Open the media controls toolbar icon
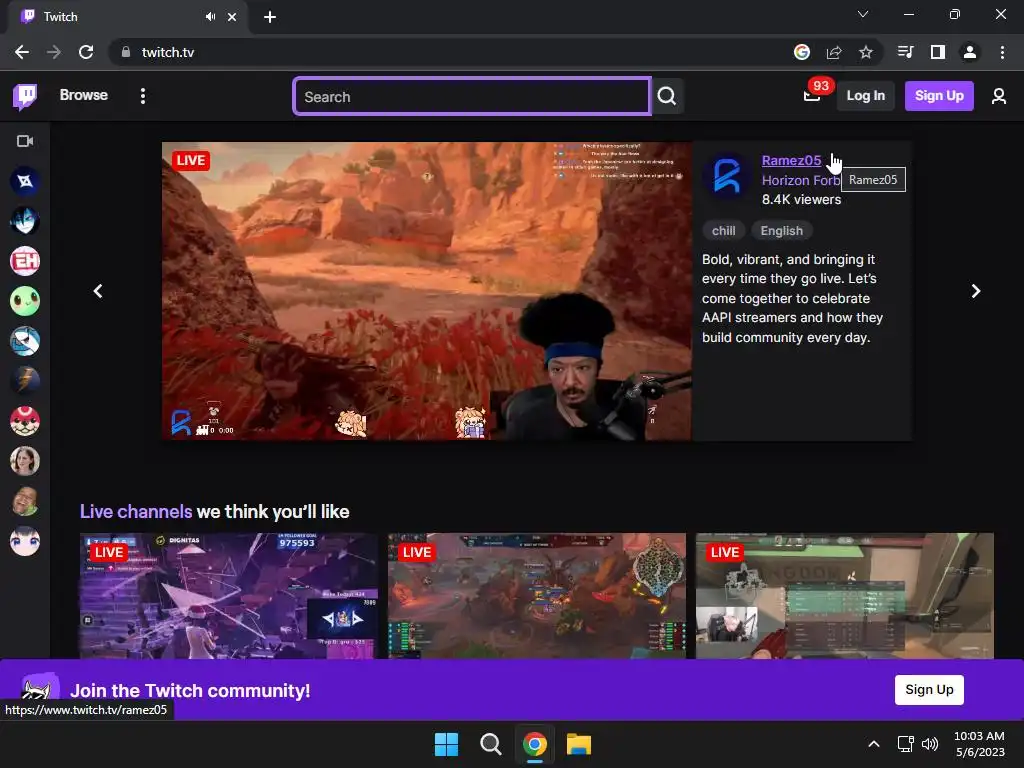 (x=906, y=52)
